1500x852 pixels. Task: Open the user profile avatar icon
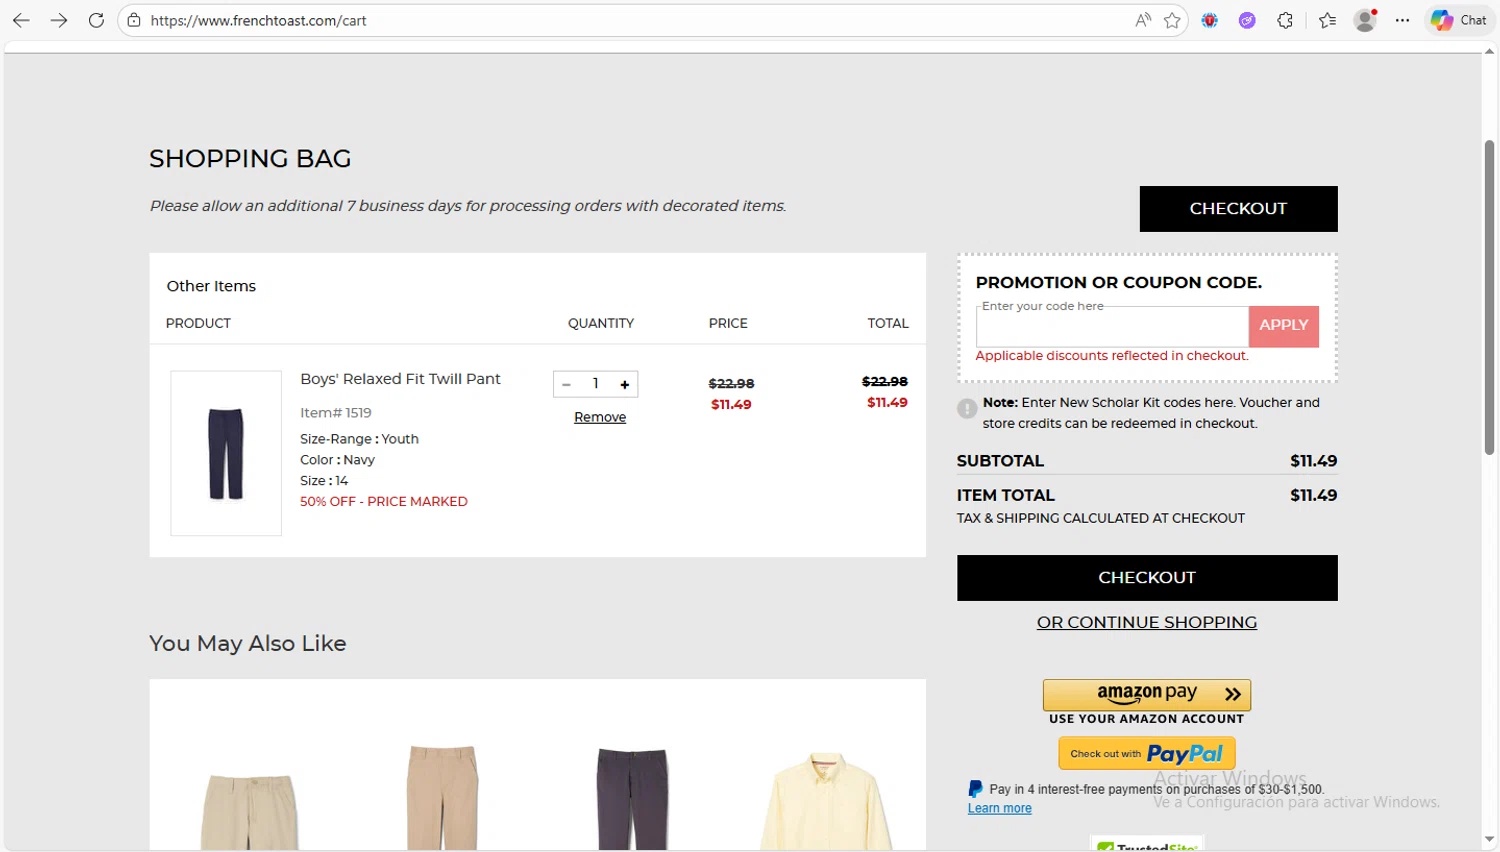1364,20
